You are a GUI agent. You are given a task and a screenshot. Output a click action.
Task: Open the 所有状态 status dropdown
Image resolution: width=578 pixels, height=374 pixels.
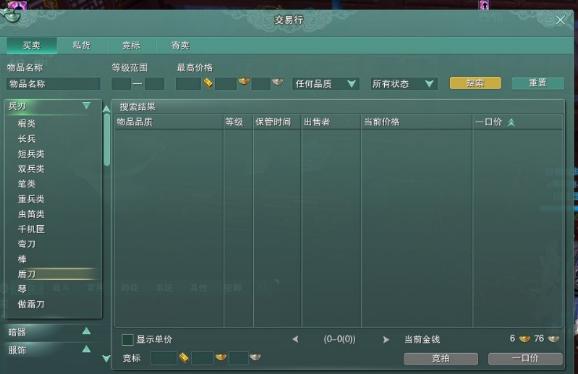coord(403,84)
